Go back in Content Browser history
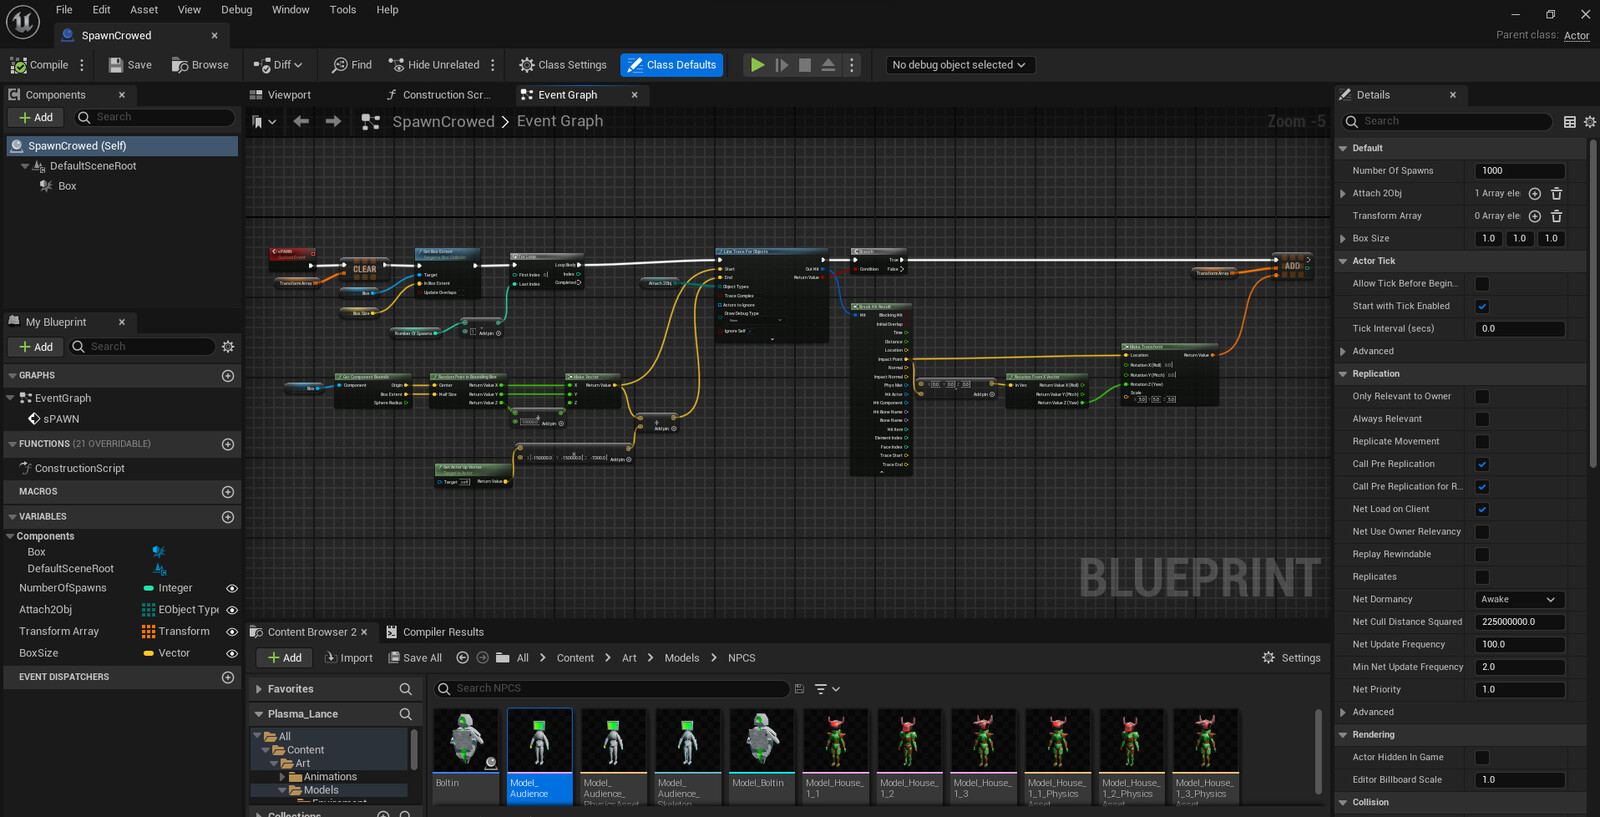This screenshot has width=1600, height=817. click(462, 658)
